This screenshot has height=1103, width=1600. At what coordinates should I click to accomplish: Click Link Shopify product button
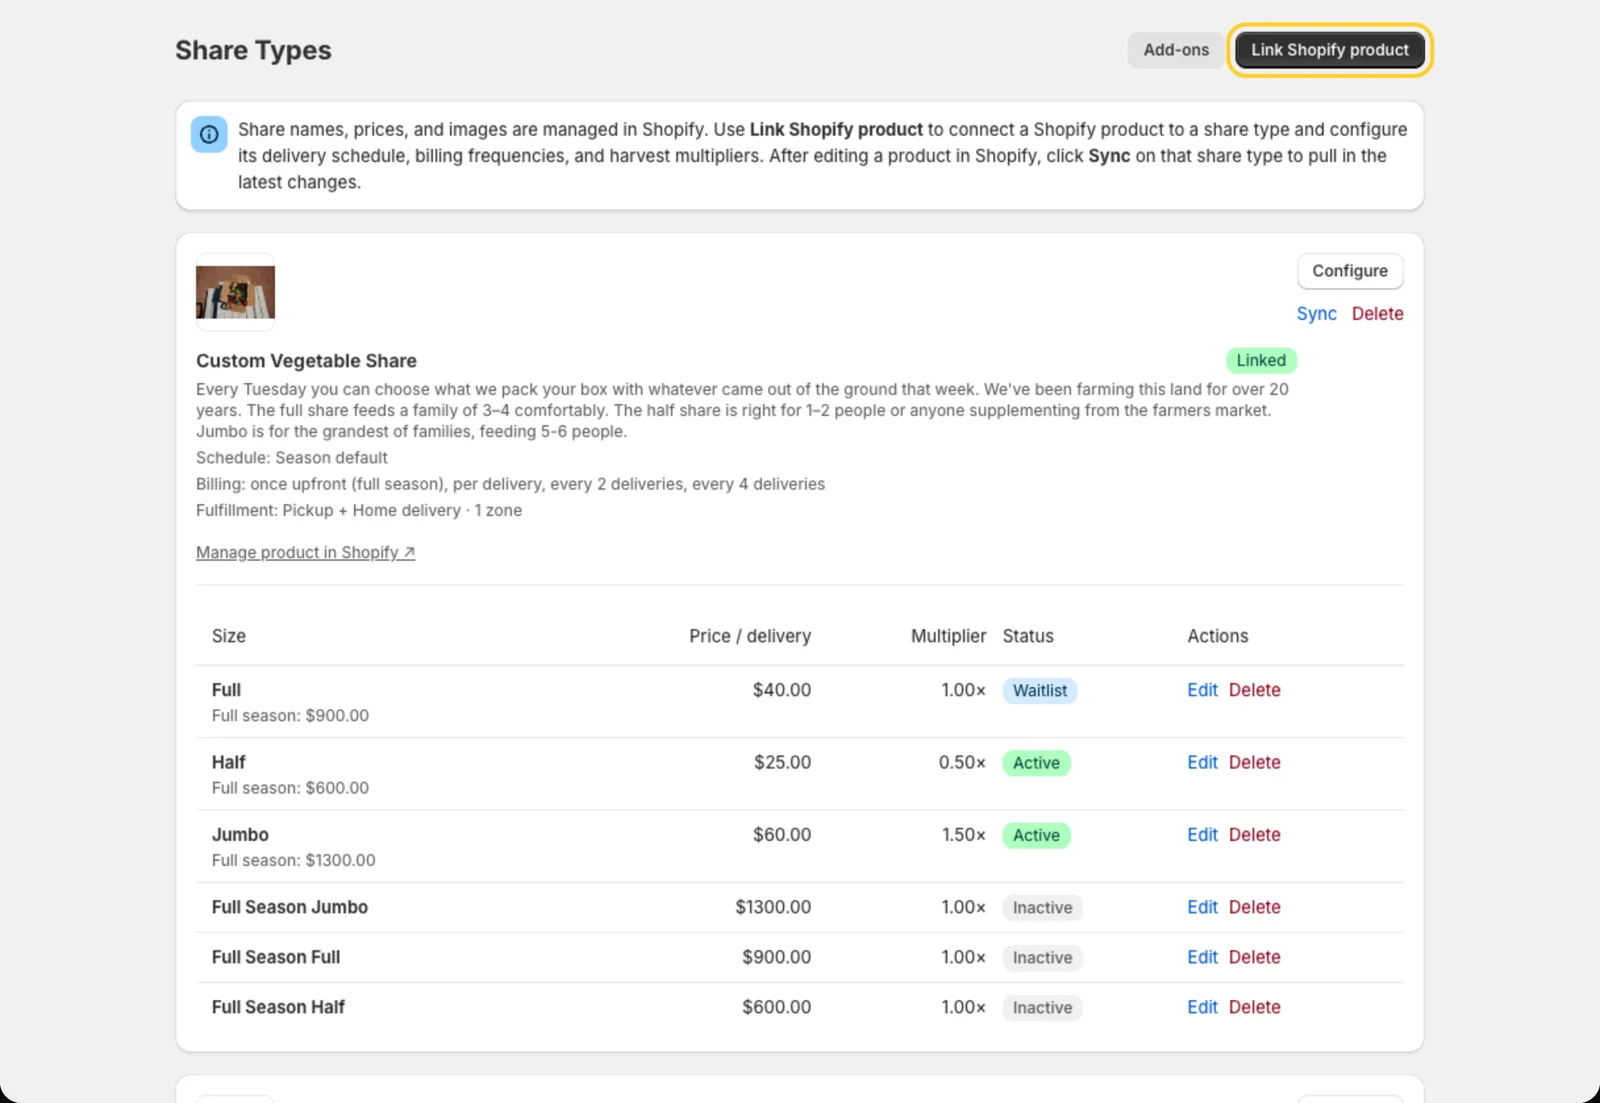click(1330, 50)
